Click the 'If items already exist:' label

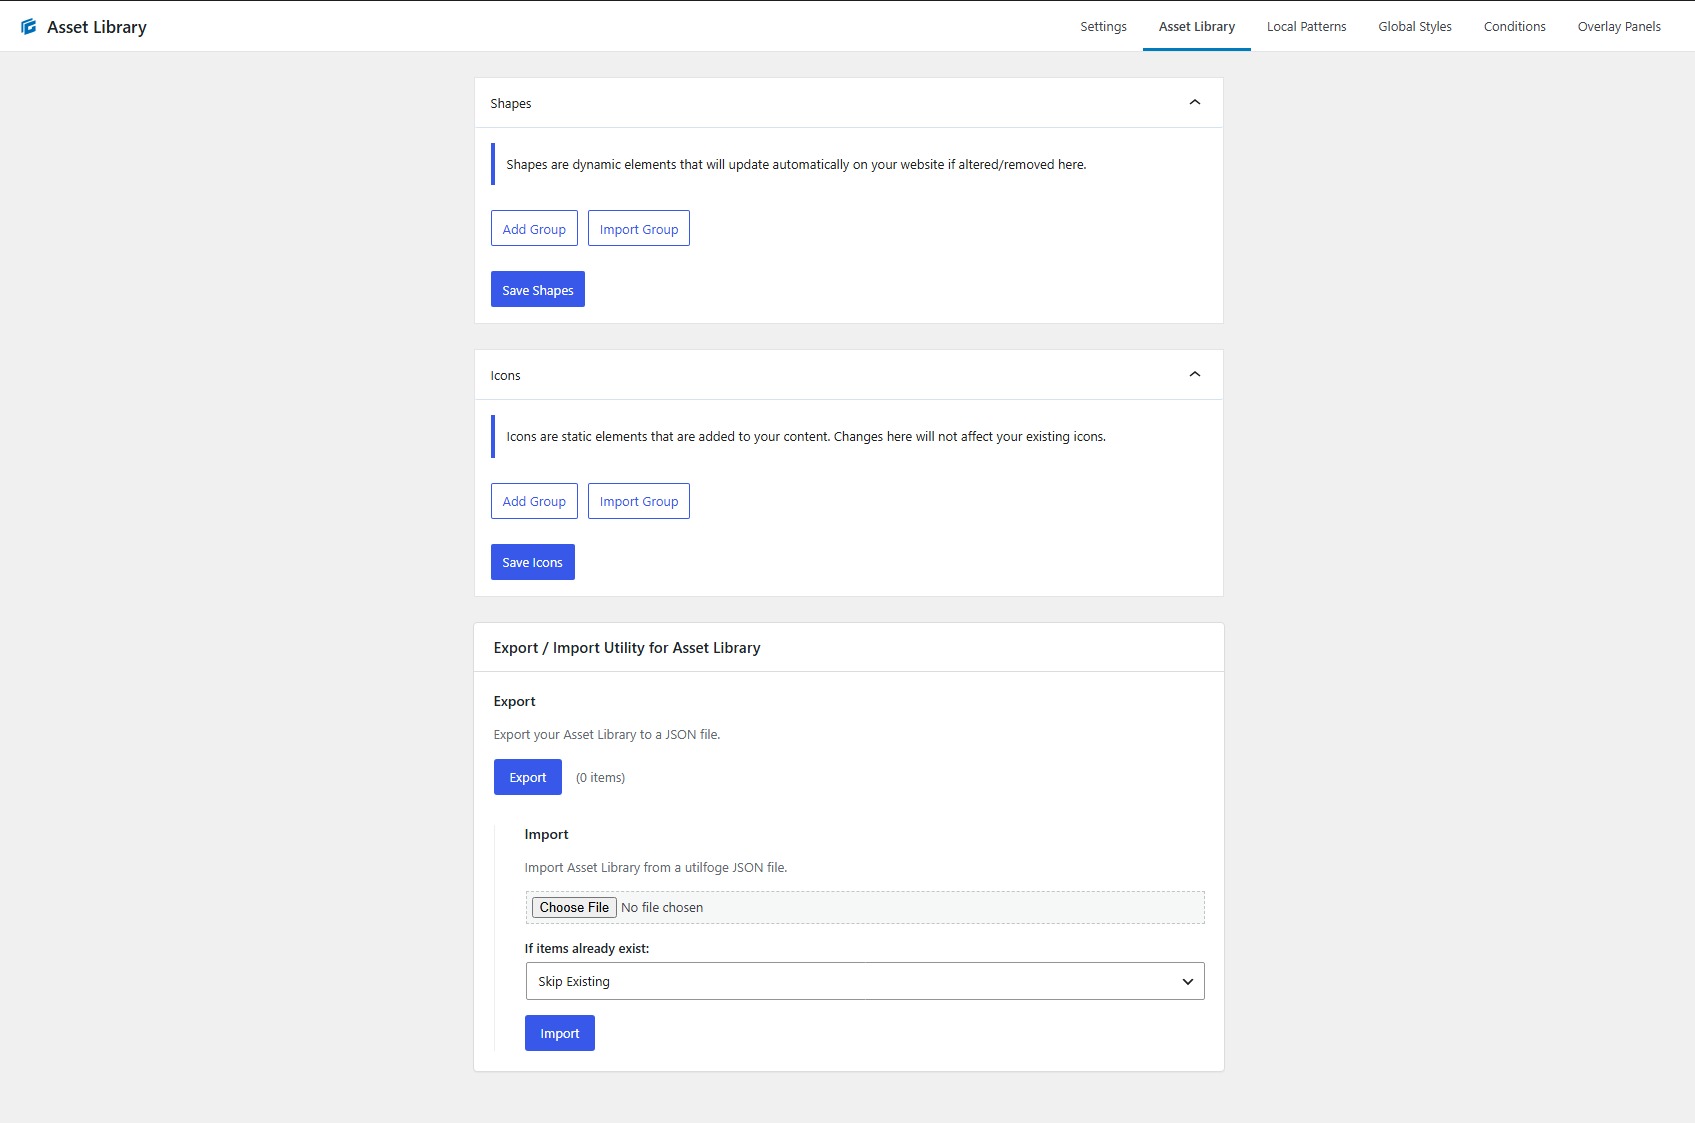[587, 948]
